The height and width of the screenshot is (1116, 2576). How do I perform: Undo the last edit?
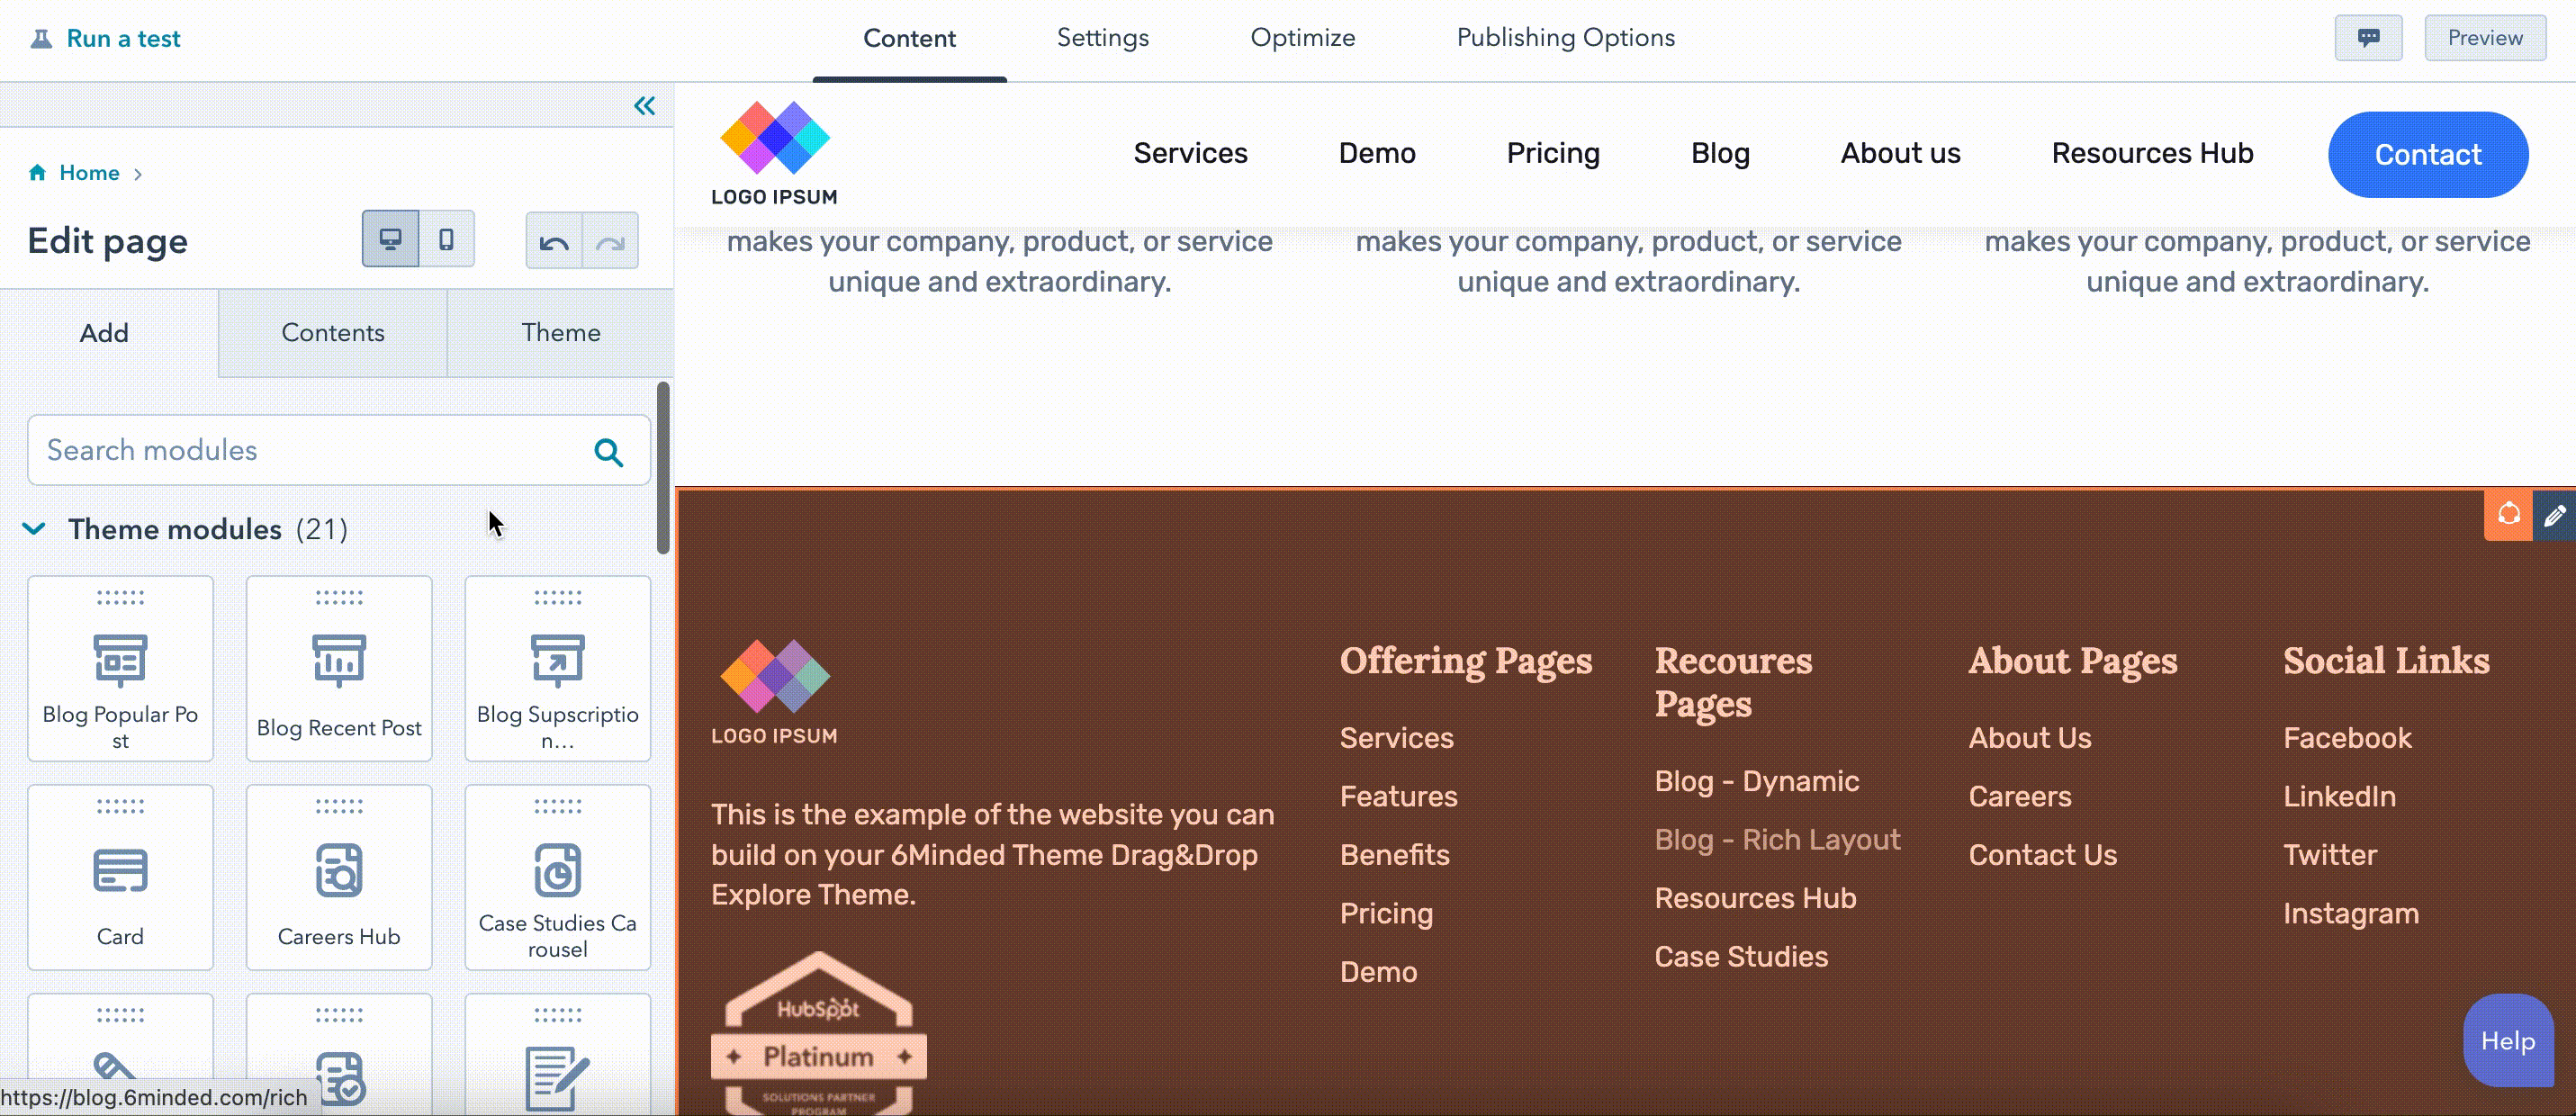pyautogui.click(x=554, y=241)
